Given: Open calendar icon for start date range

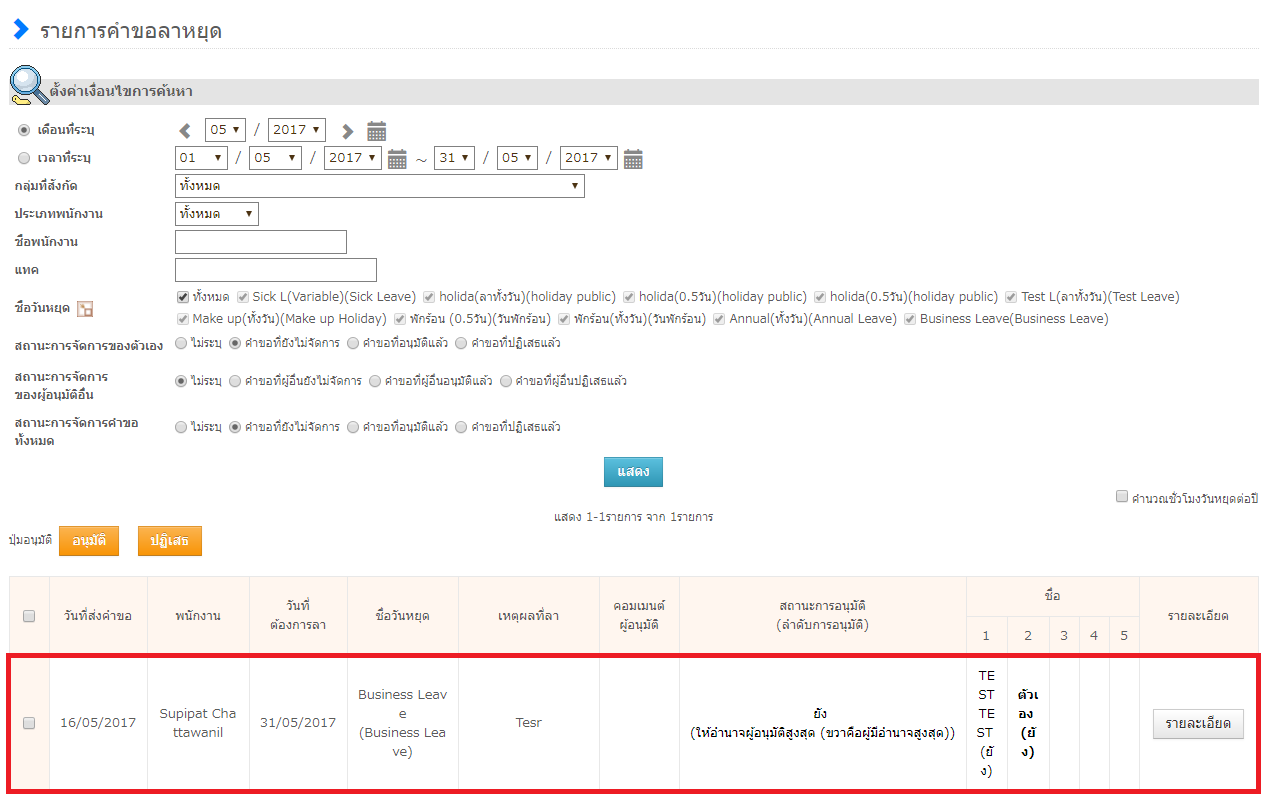Looking at the screenshot, I should tap(397, 159).
